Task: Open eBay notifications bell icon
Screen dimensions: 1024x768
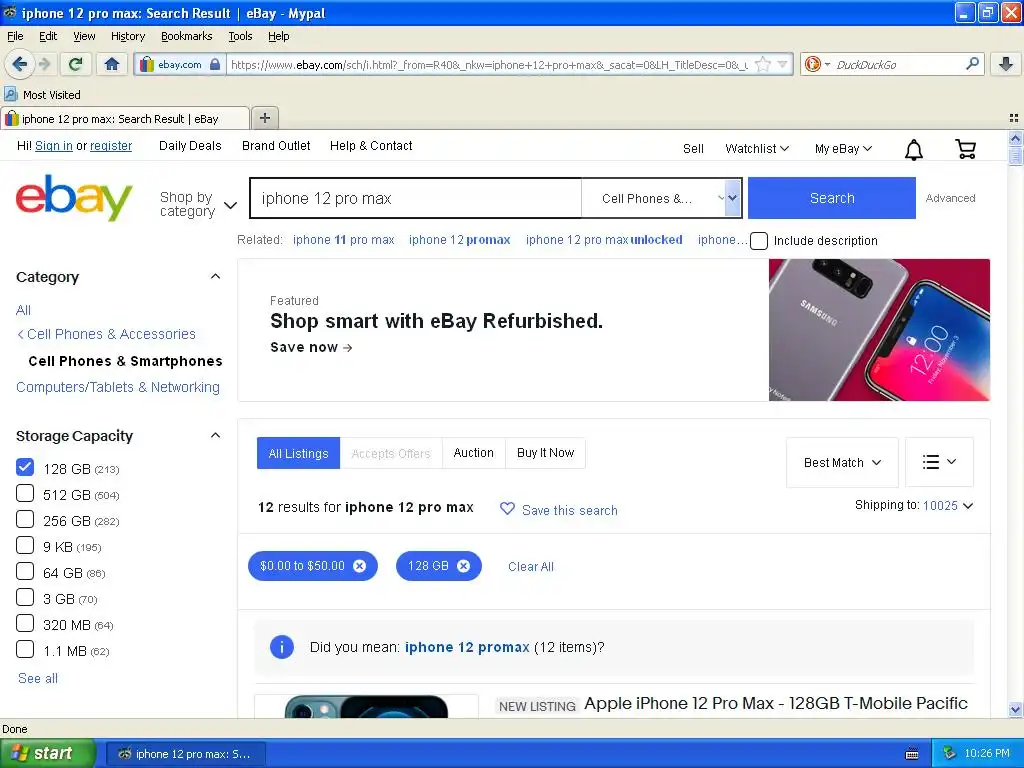Action: pos(914,150)
